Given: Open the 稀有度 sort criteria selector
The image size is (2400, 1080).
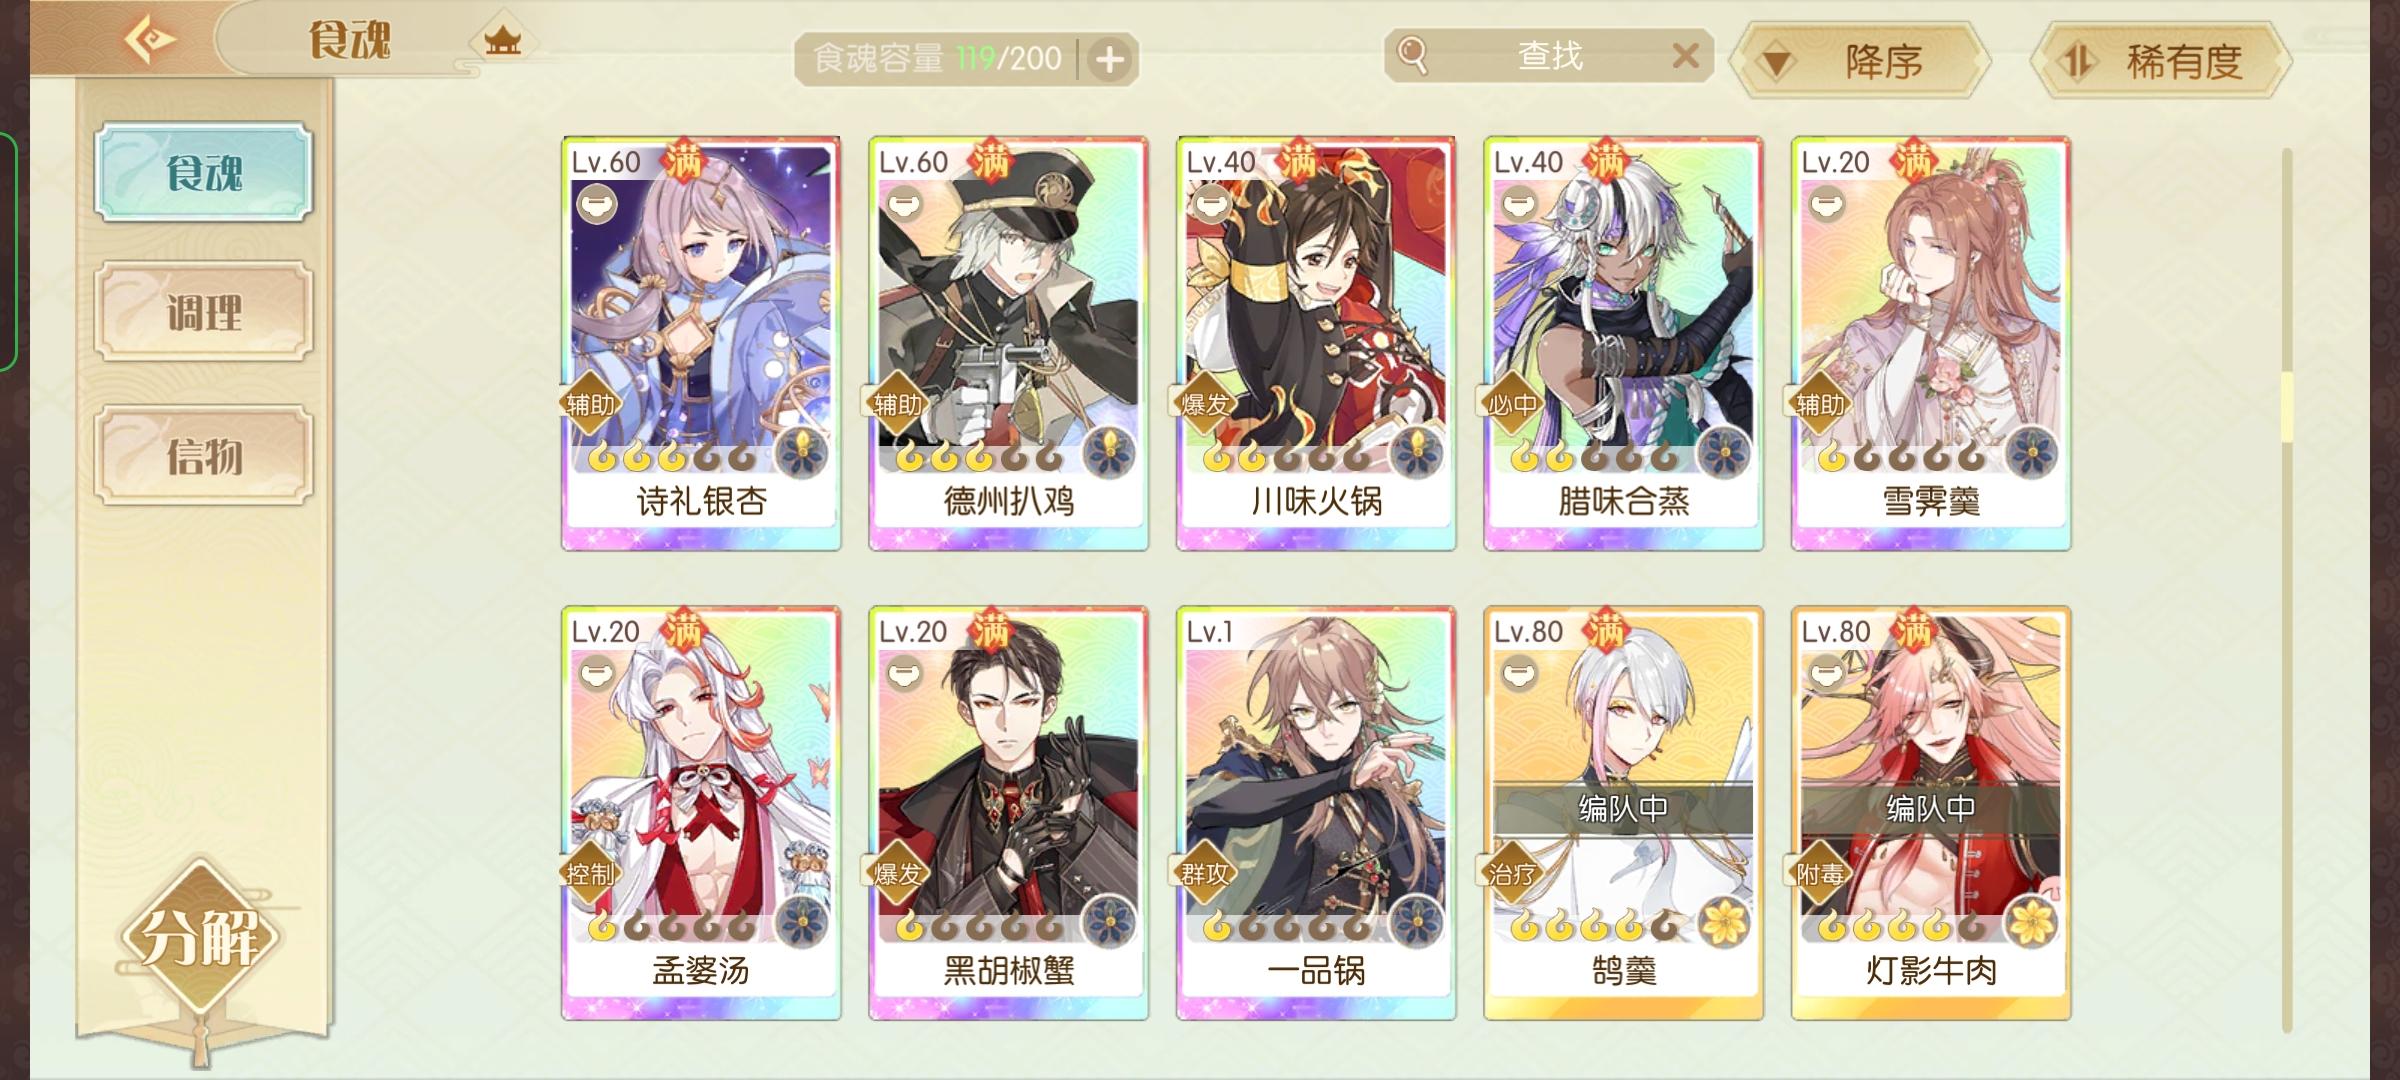Looking at the screenshot, I should point(2160,62).
